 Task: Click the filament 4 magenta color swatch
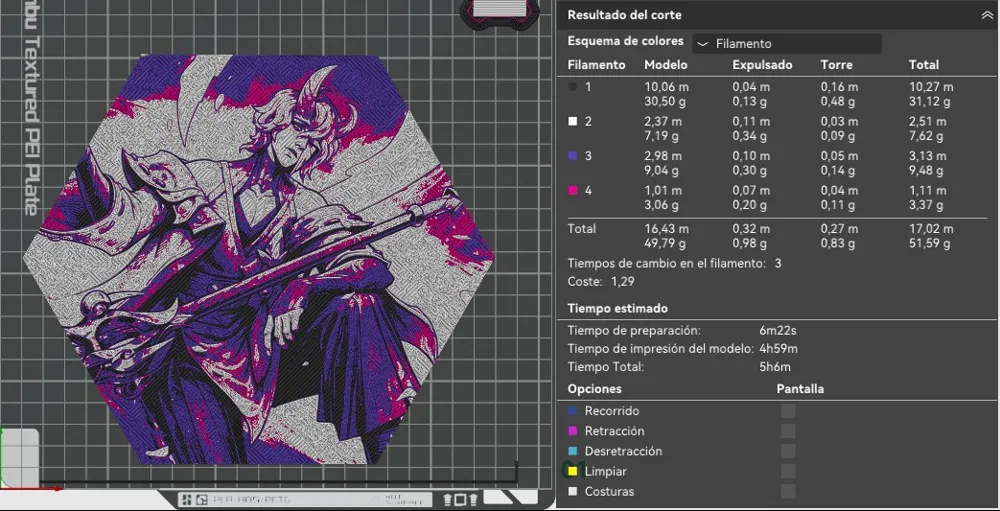pyautogui.click(x=573, y=190)
